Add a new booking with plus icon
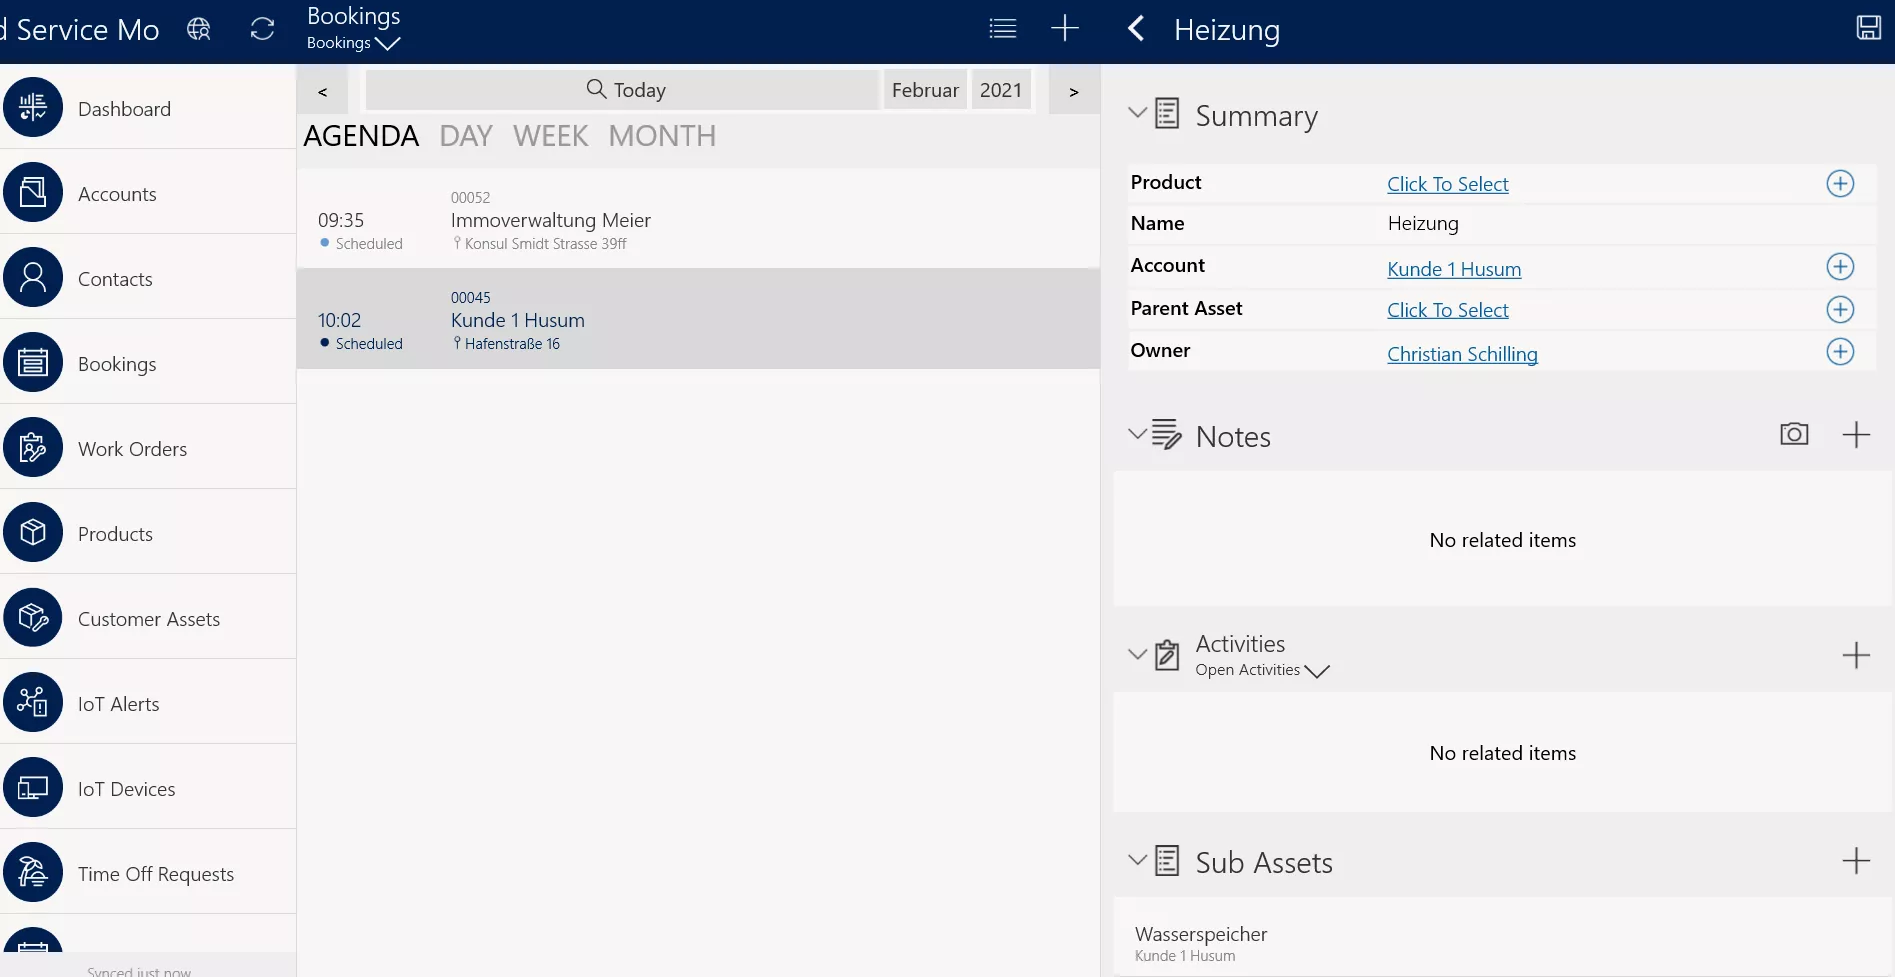The height and width of the screenshot is (977, 1895). coord(1065,28)
